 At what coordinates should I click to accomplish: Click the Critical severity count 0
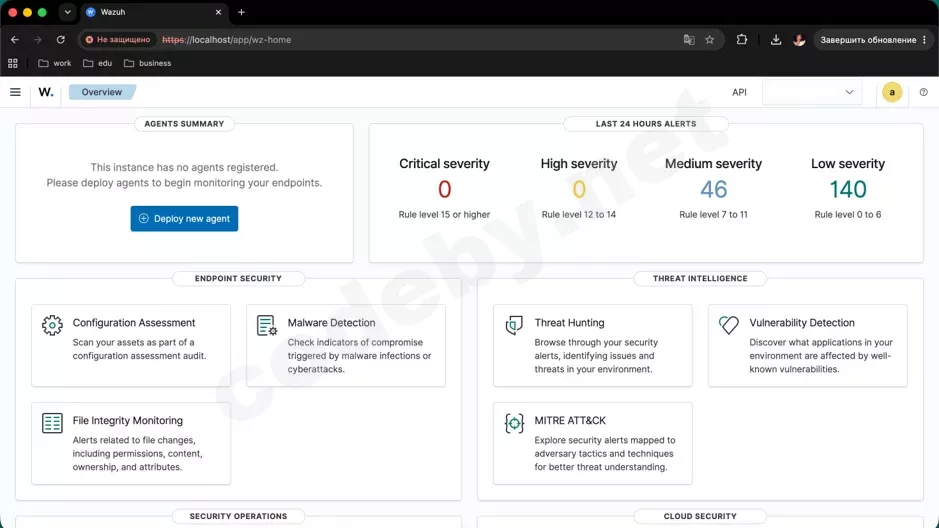tap(444, 189)
